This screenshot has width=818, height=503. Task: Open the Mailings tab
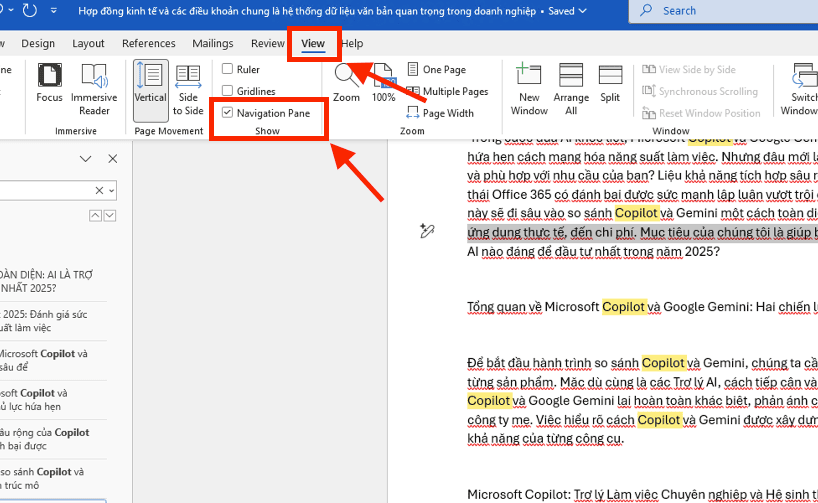tap(212, 43)
